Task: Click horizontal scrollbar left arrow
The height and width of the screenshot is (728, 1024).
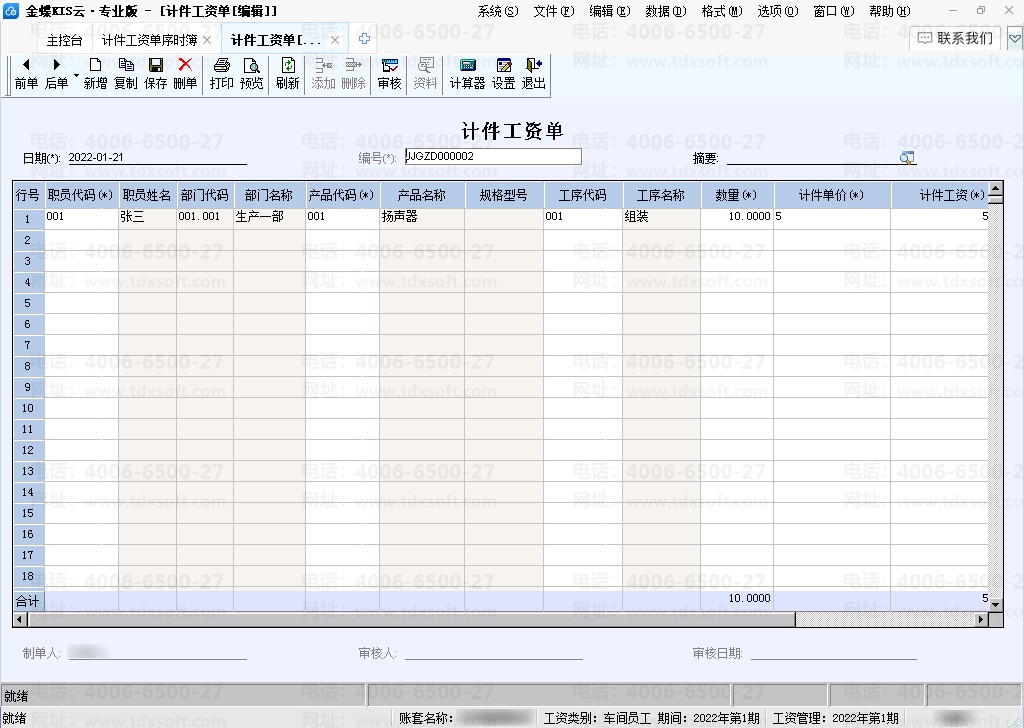Action: 20,619
